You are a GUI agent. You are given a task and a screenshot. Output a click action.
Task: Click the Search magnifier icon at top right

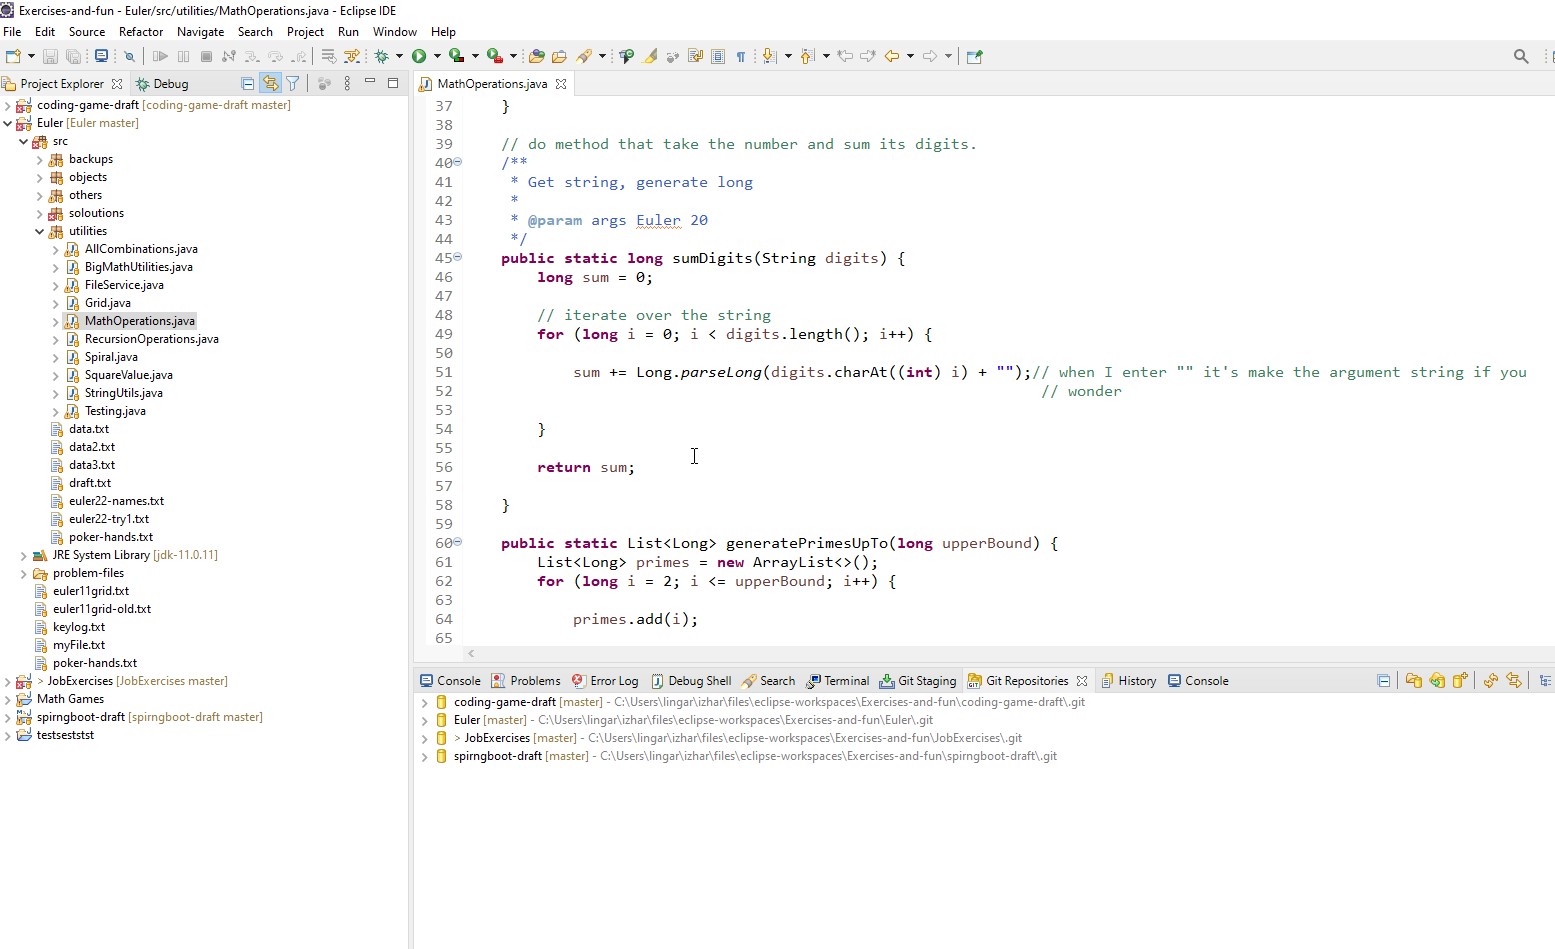click(1521, 57)
